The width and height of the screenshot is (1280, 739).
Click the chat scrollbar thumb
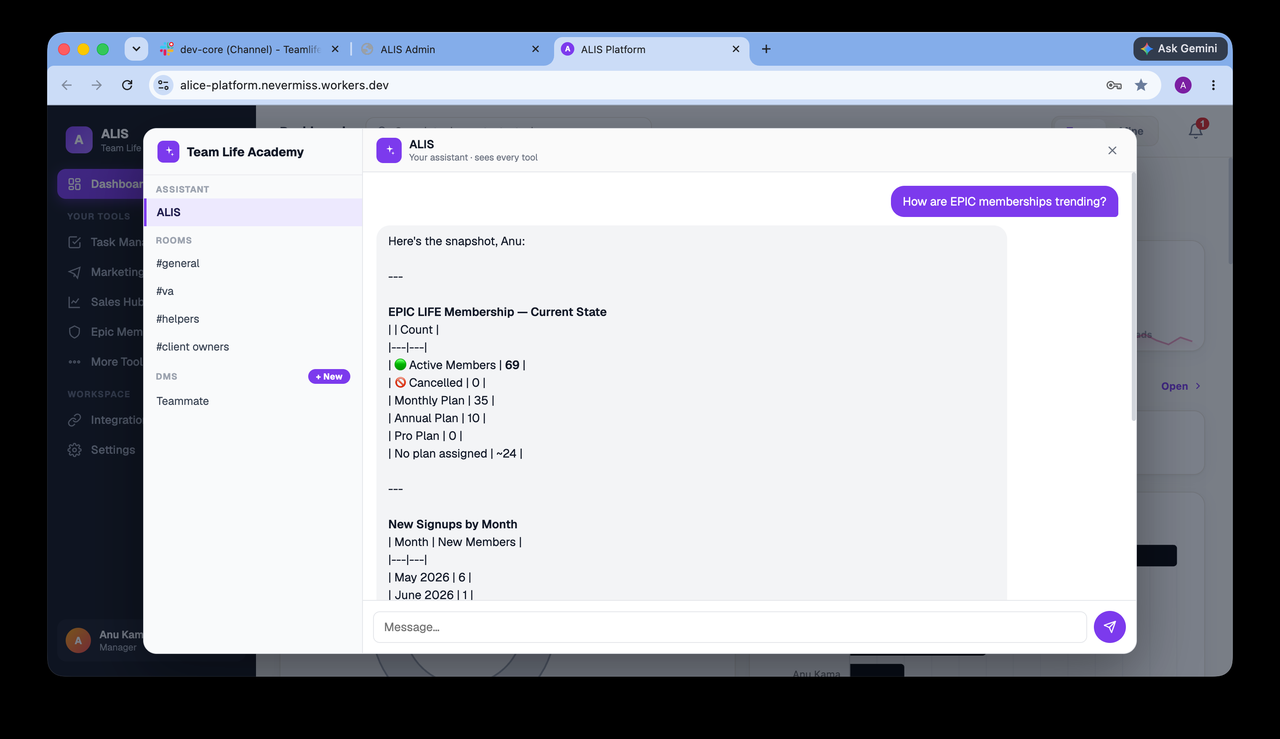[1132, 297]
